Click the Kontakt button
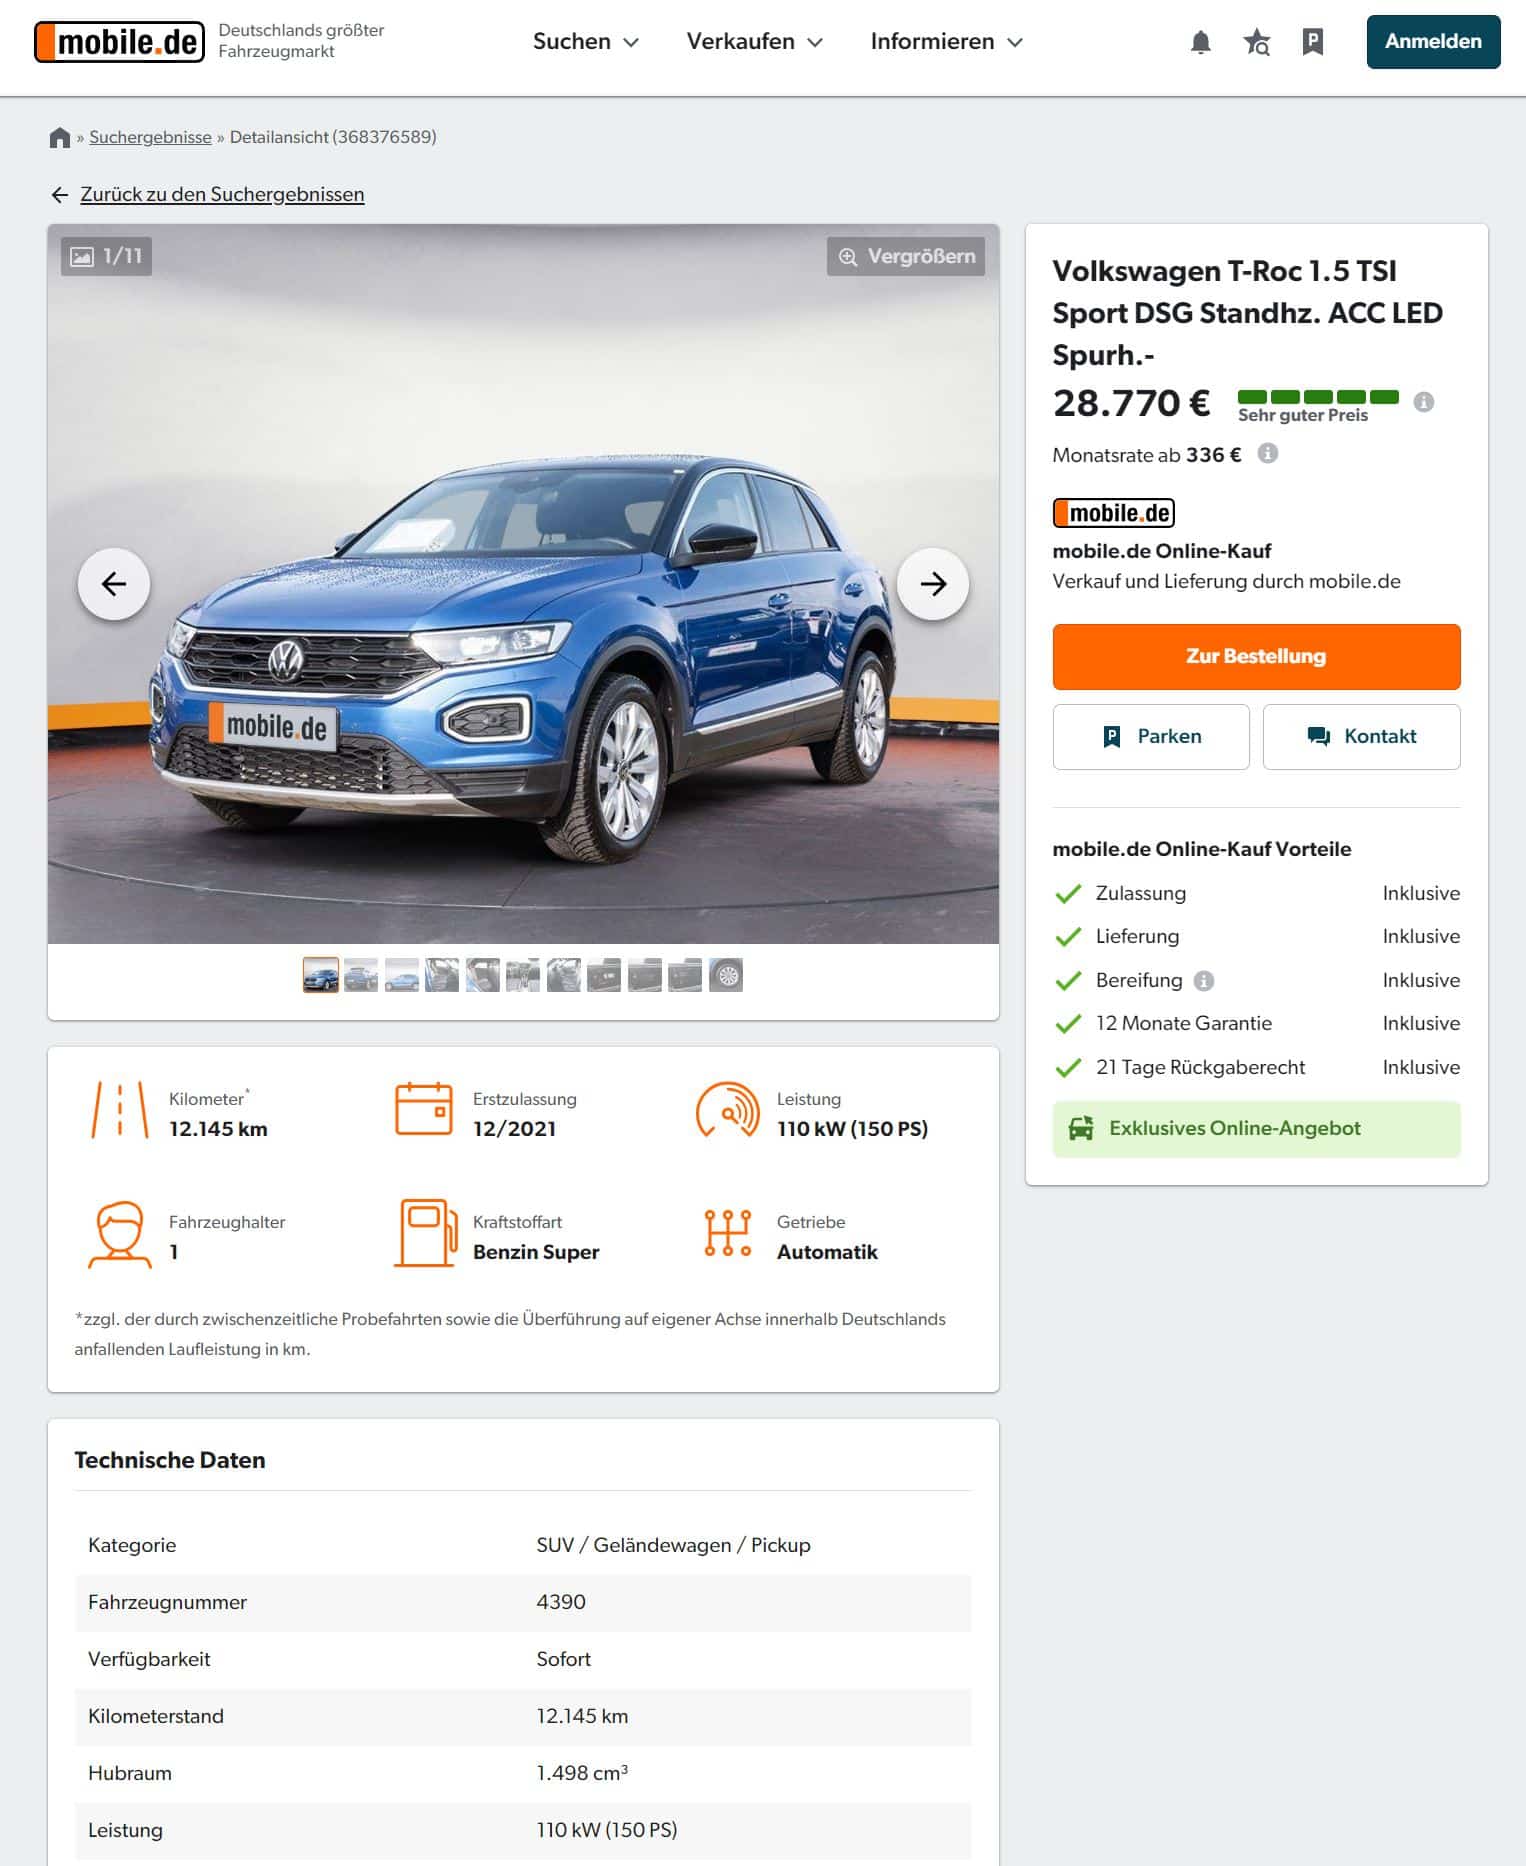The image size is (1526, 1866). [x=1361, y=737]
